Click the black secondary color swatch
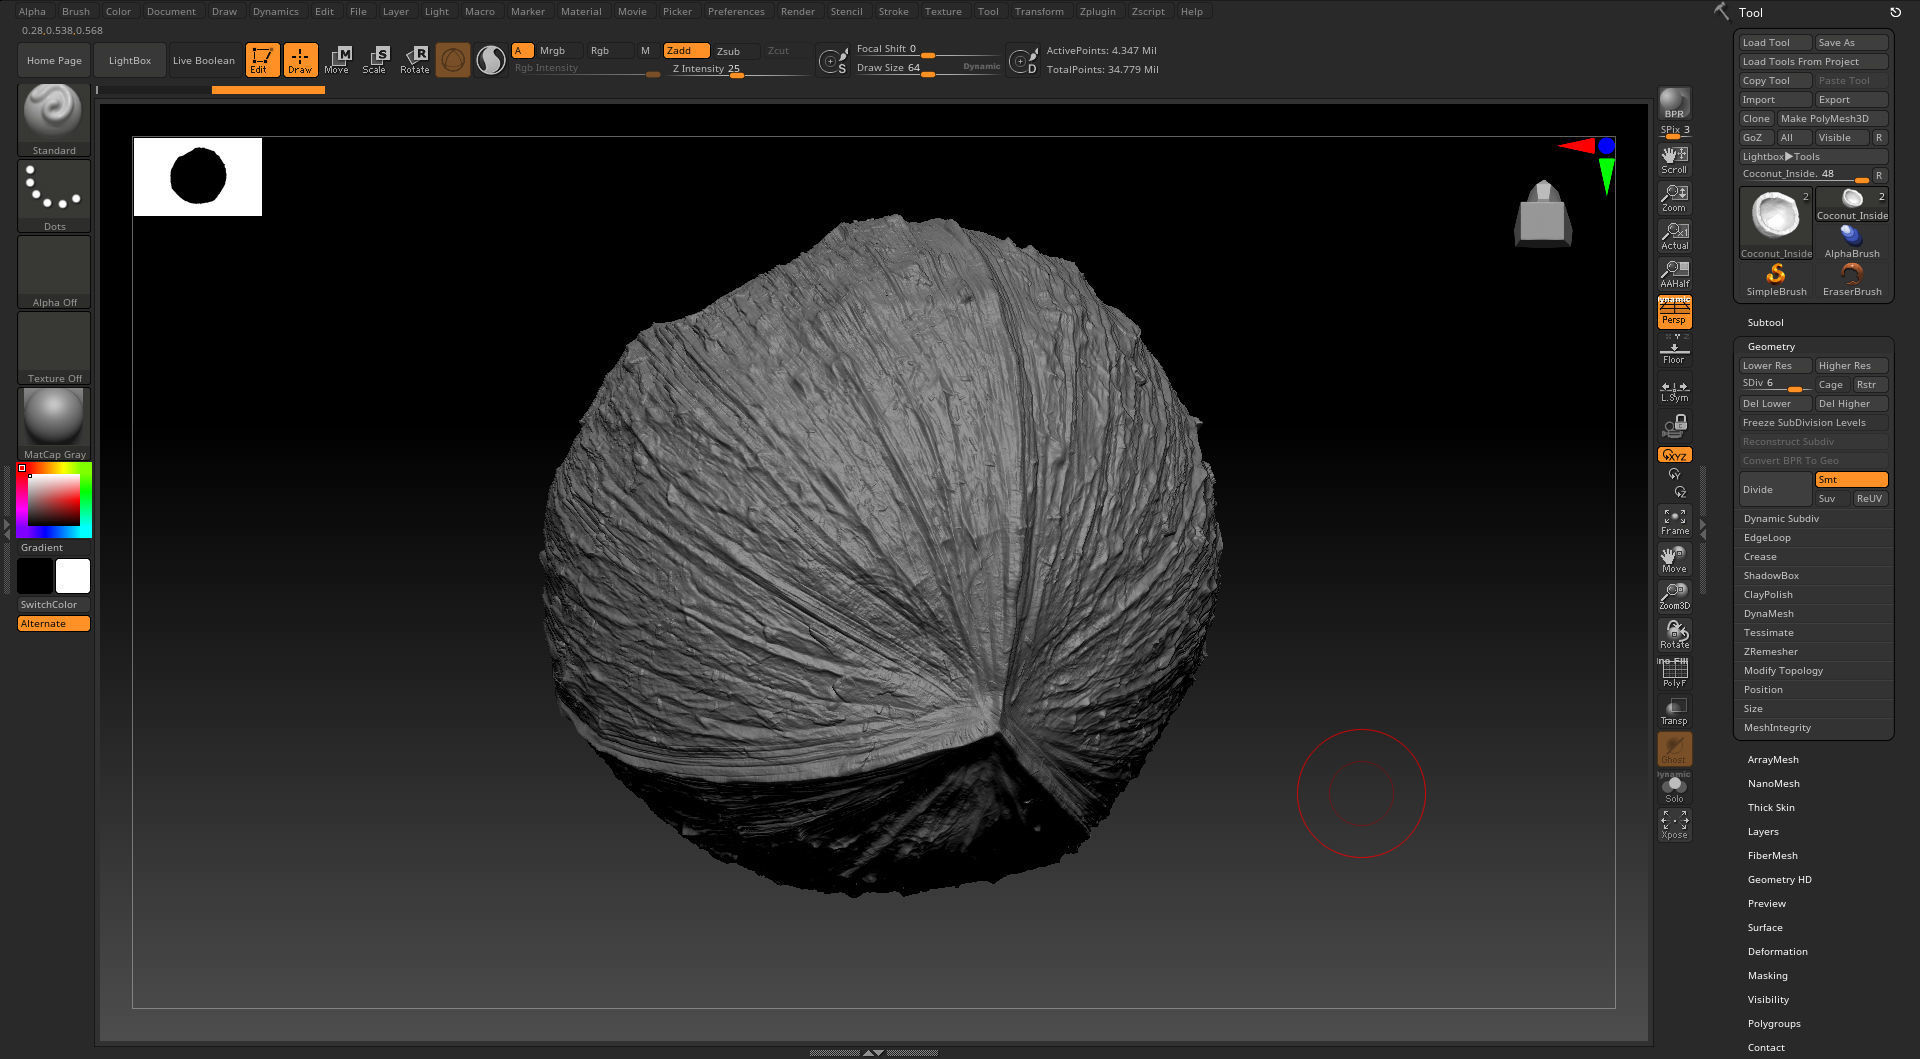Screen dimensions: 1920x1059 [34, 576]
